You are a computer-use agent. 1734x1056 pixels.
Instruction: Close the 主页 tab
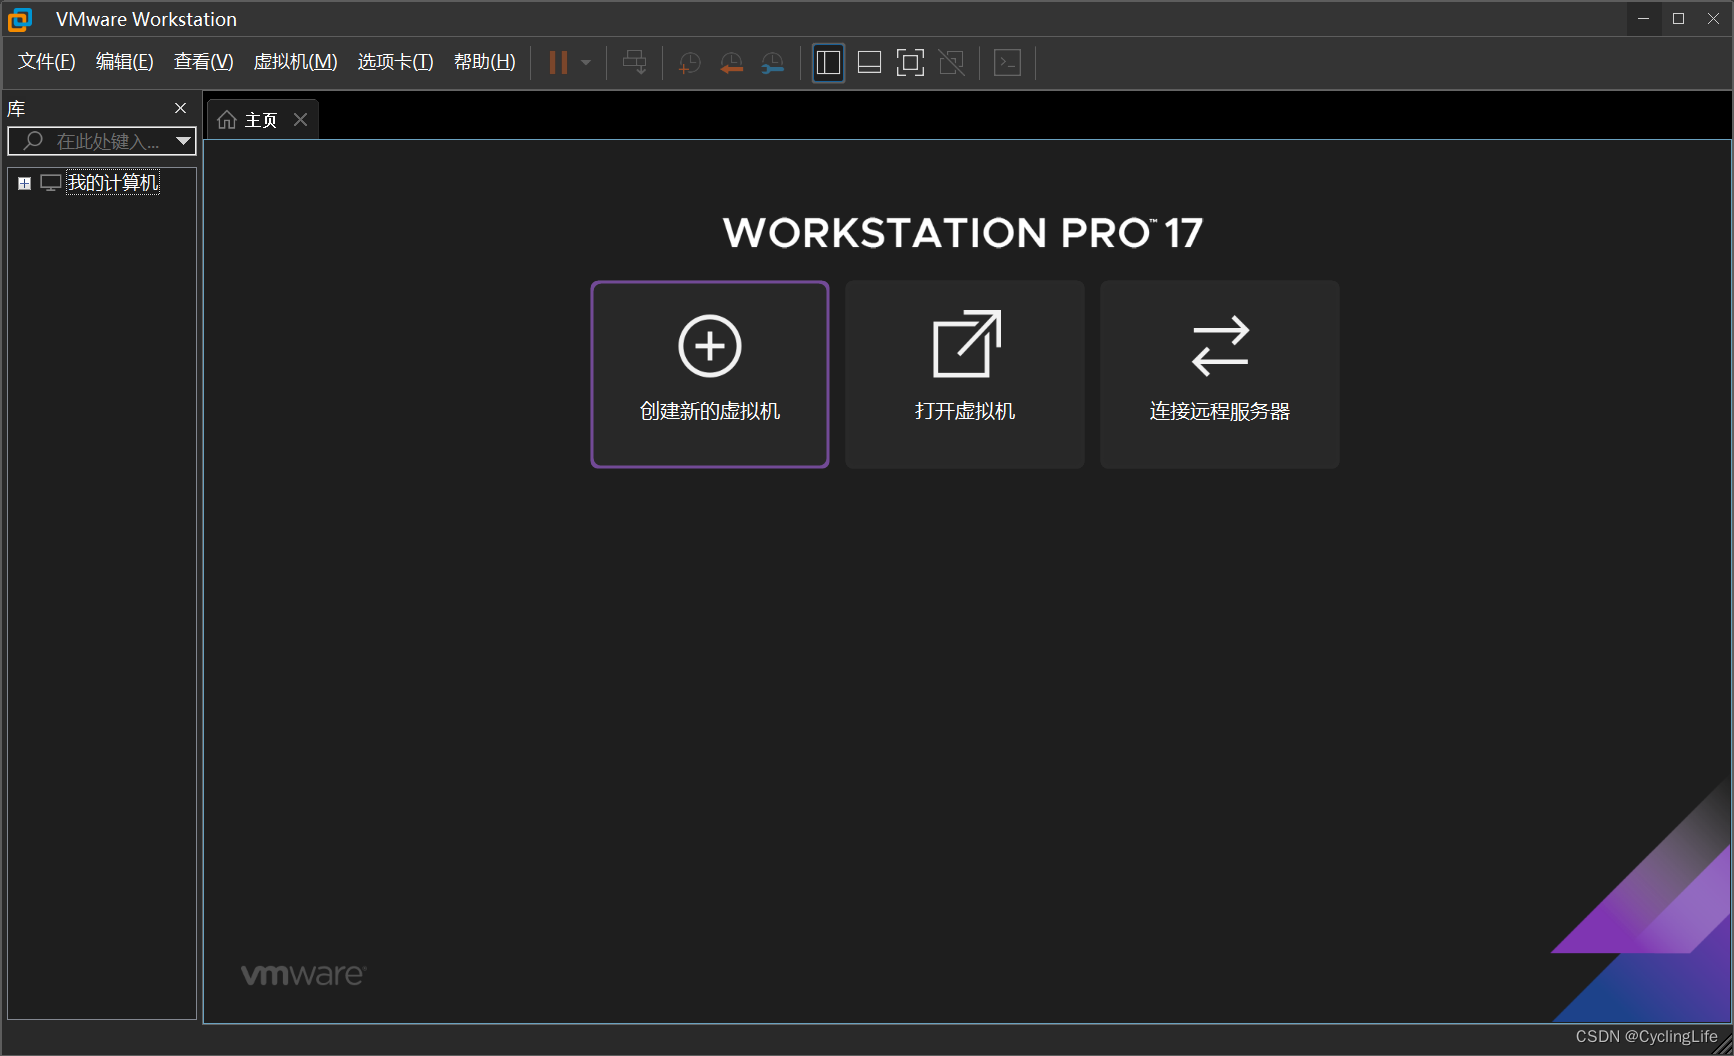point(300,120)
